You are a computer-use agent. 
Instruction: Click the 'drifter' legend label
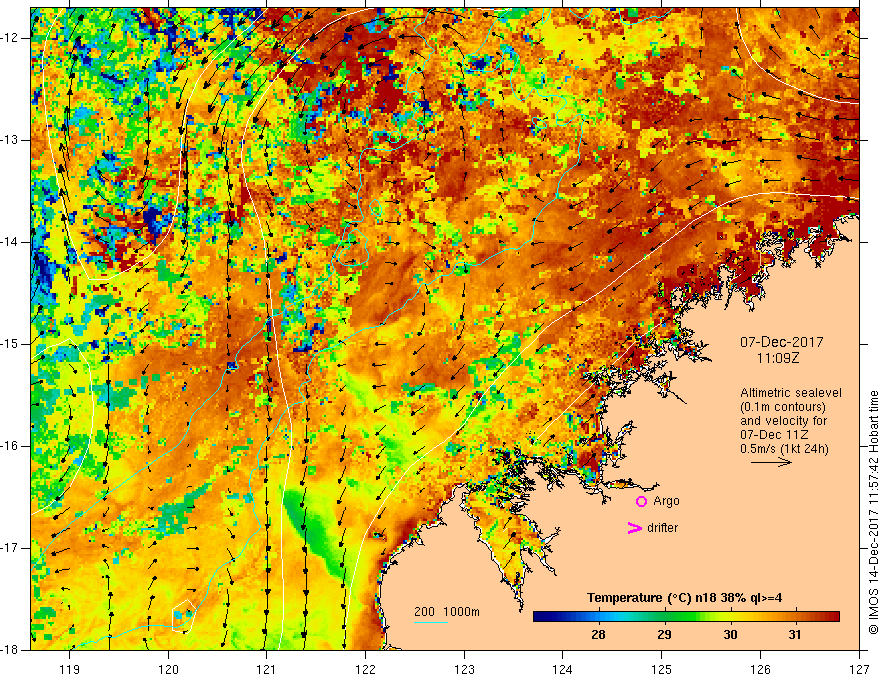click(662, 528)
